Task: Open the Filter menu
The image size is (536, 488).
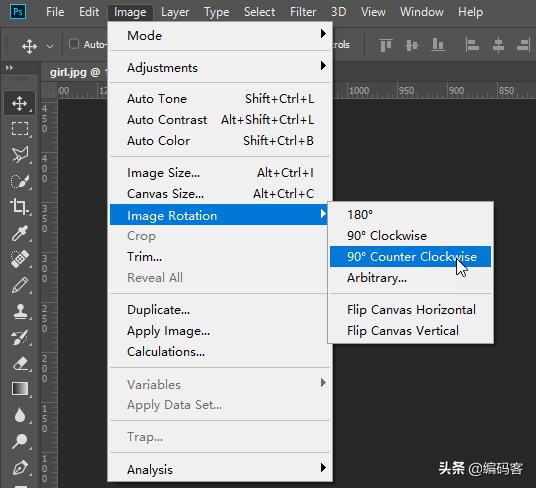Action: click(x=303, y=12)
